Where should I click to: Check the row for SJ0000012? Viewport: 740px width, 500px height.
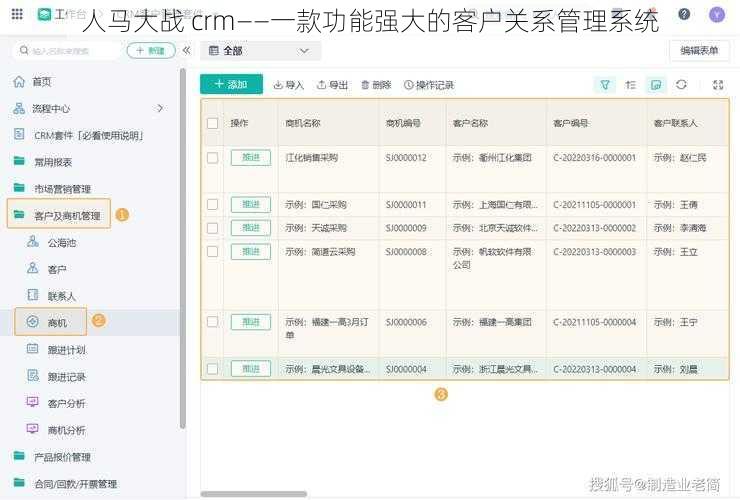[212, 158]
